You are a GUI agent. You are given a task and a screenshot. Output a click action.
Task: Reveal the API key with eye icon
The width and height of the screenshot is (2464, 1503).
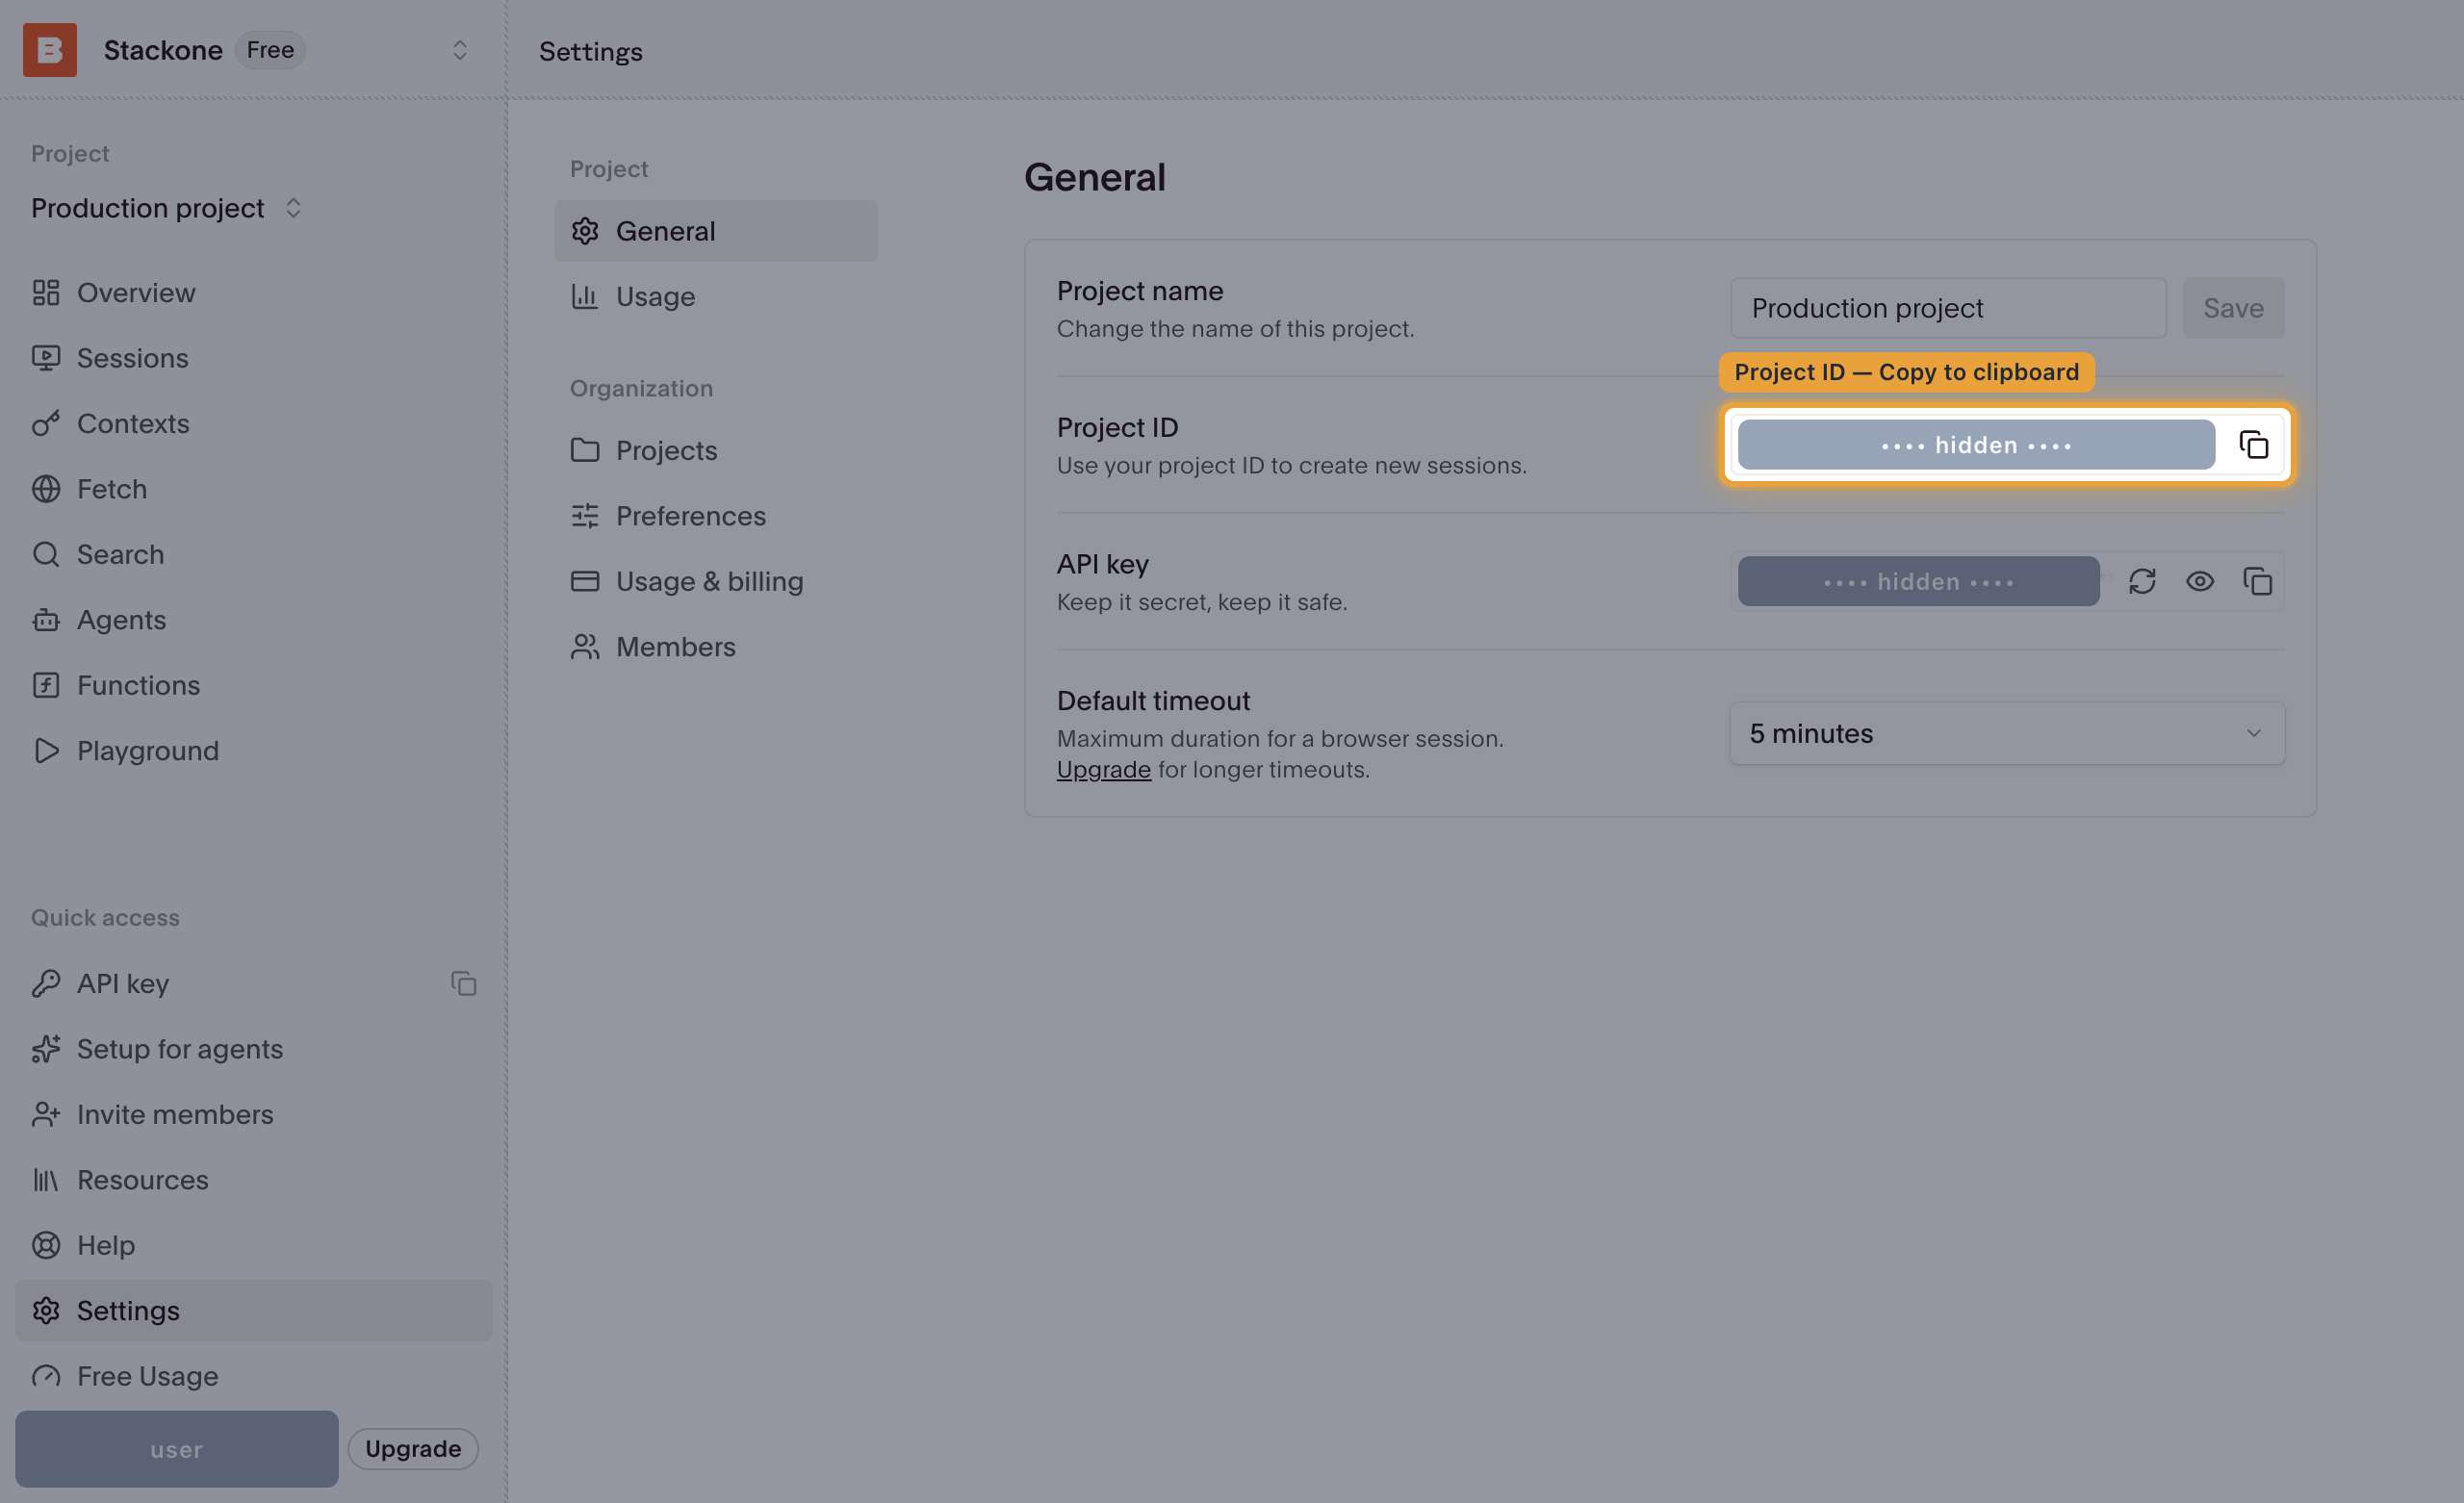(x=2200, y=582)
